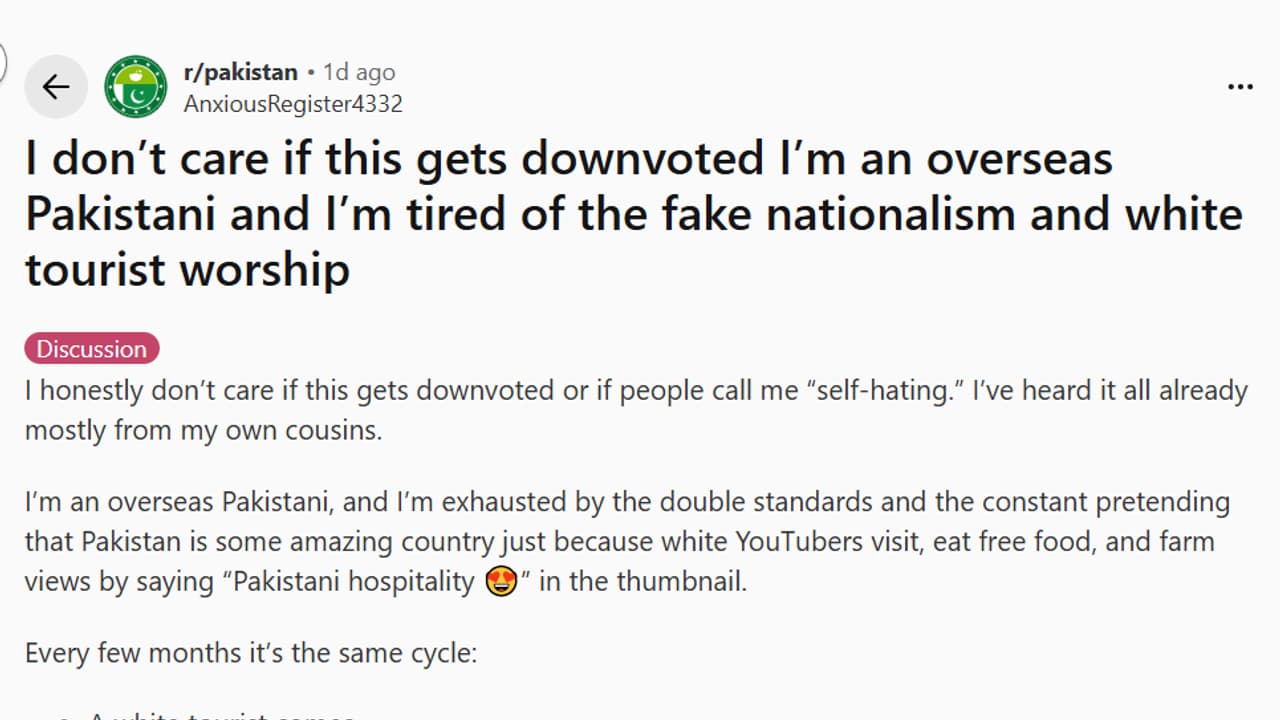Screen dimensions: 1280x720
Task: Click the back arrow to return to the feed
Action: click(56, 87)
